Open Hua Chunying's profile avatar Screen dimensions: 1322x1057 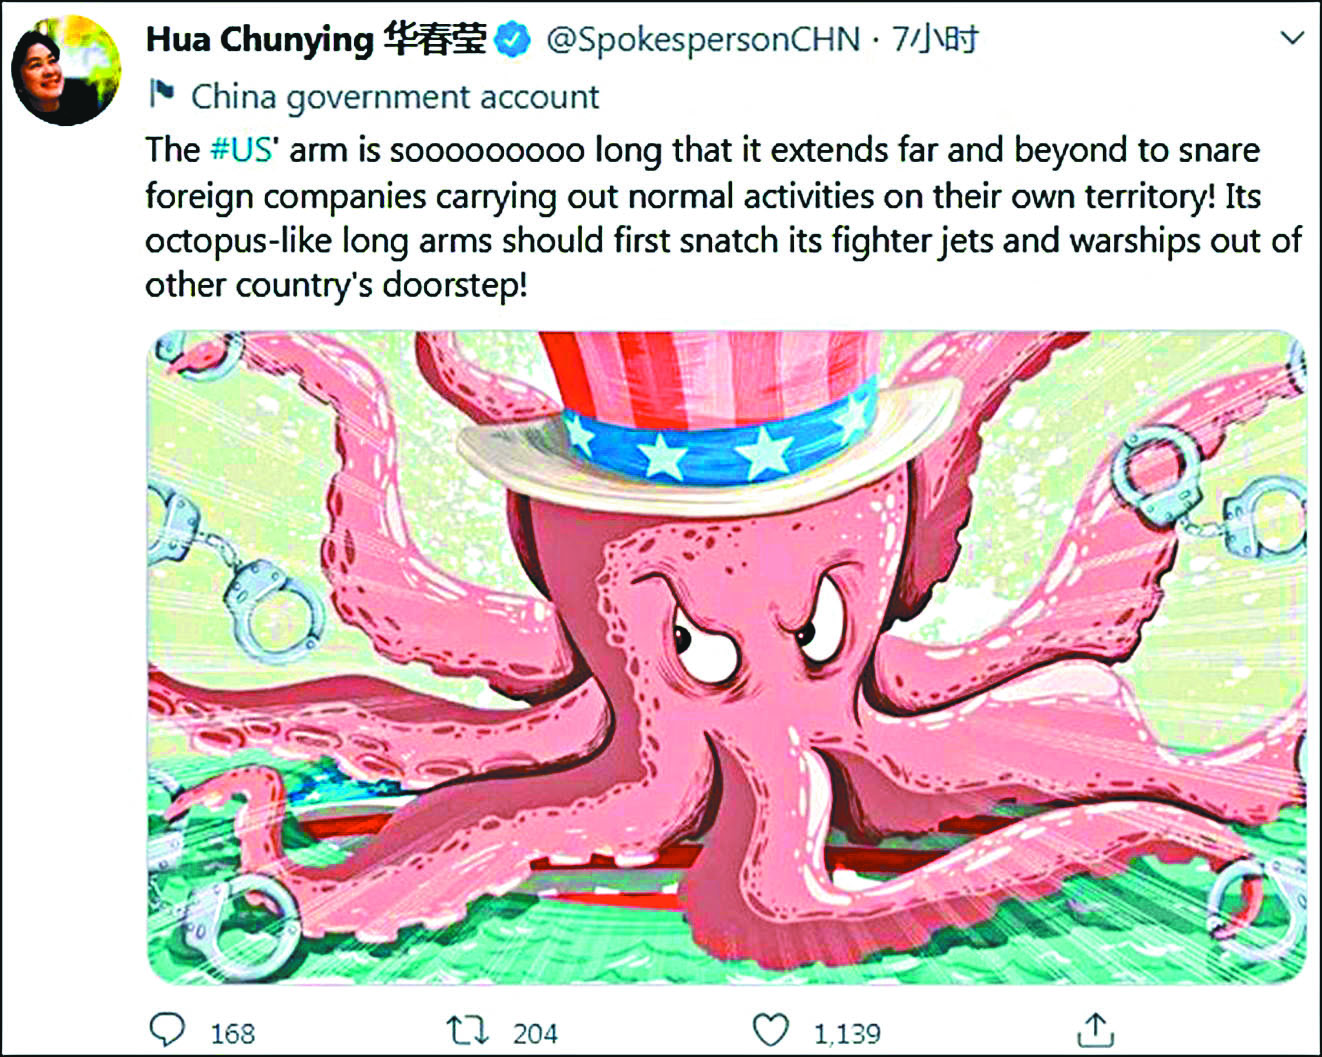[66, 70]
